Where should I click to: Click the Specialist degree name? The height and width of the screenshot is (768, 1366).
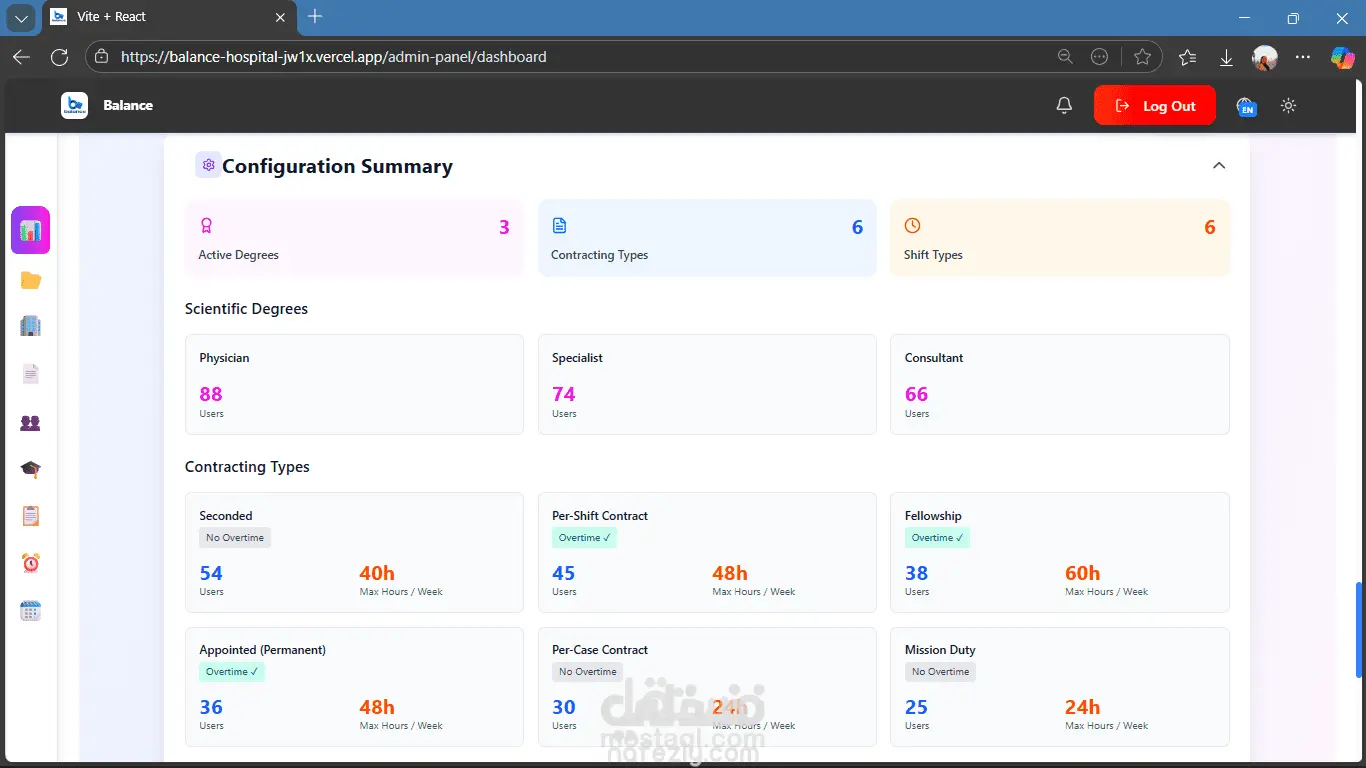click(577, 358)
